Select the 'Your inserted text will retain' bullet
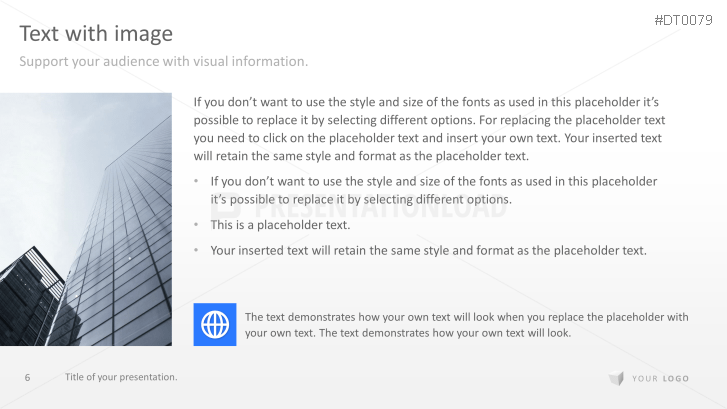The width and height of the screenshot is (727, 409). 428,250
